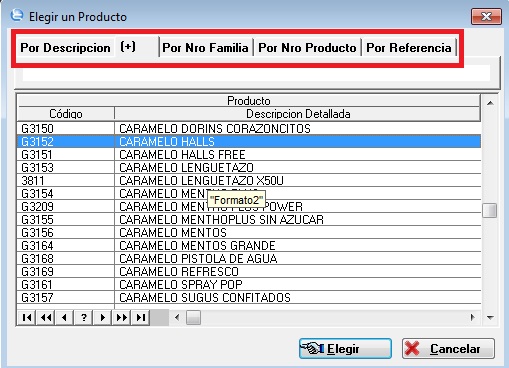Switch to Por Descripcion tab
The height and width of the screenshot is (368, 509).
pos(65,48)
